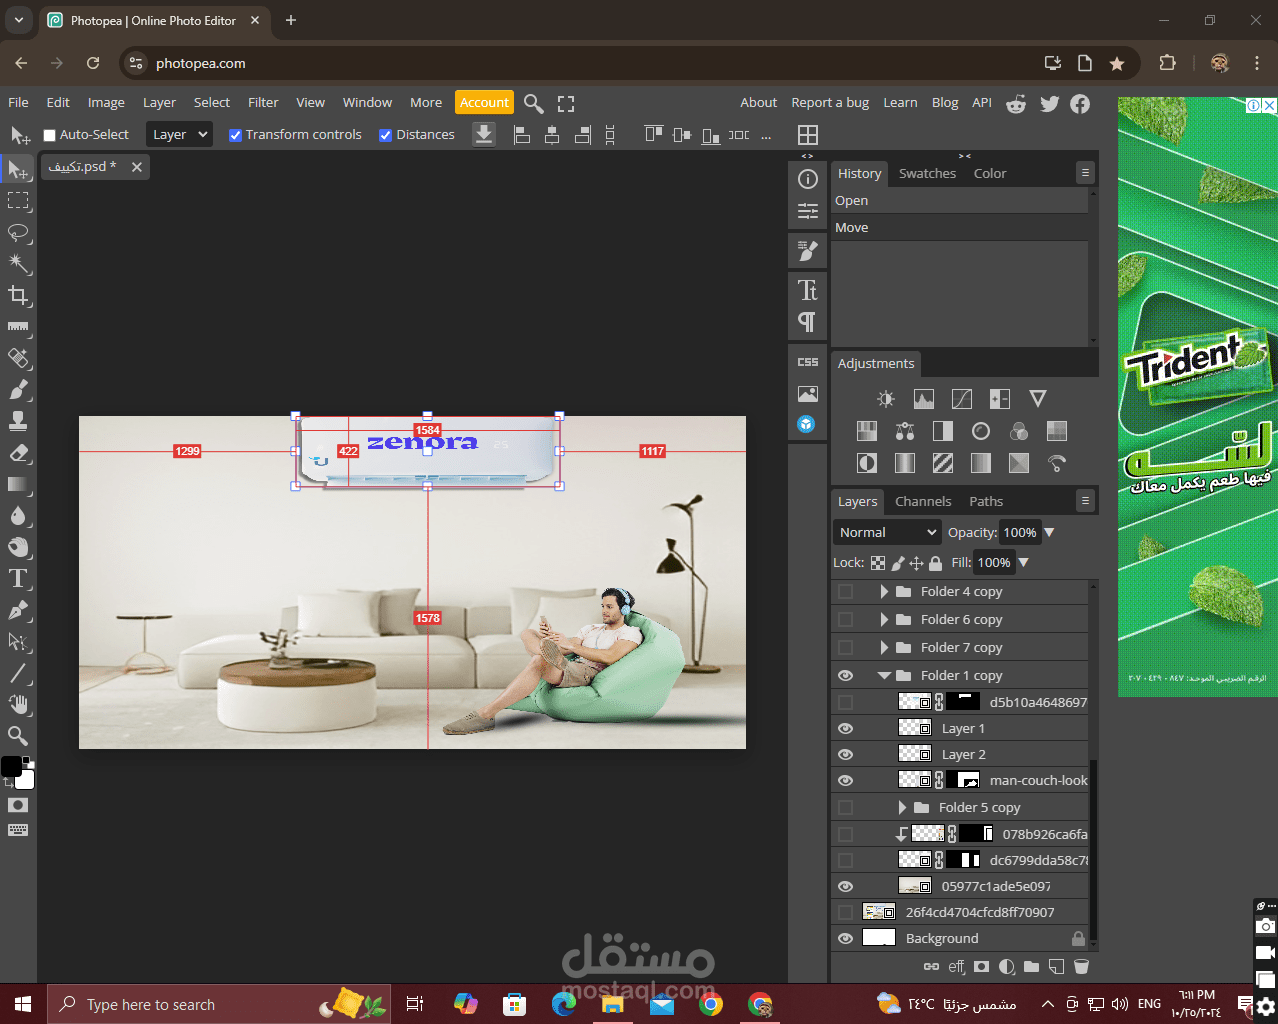The height and width of the screenshot is (1024, 1278).
Task: Open the Filter menu
Action: 263,103
